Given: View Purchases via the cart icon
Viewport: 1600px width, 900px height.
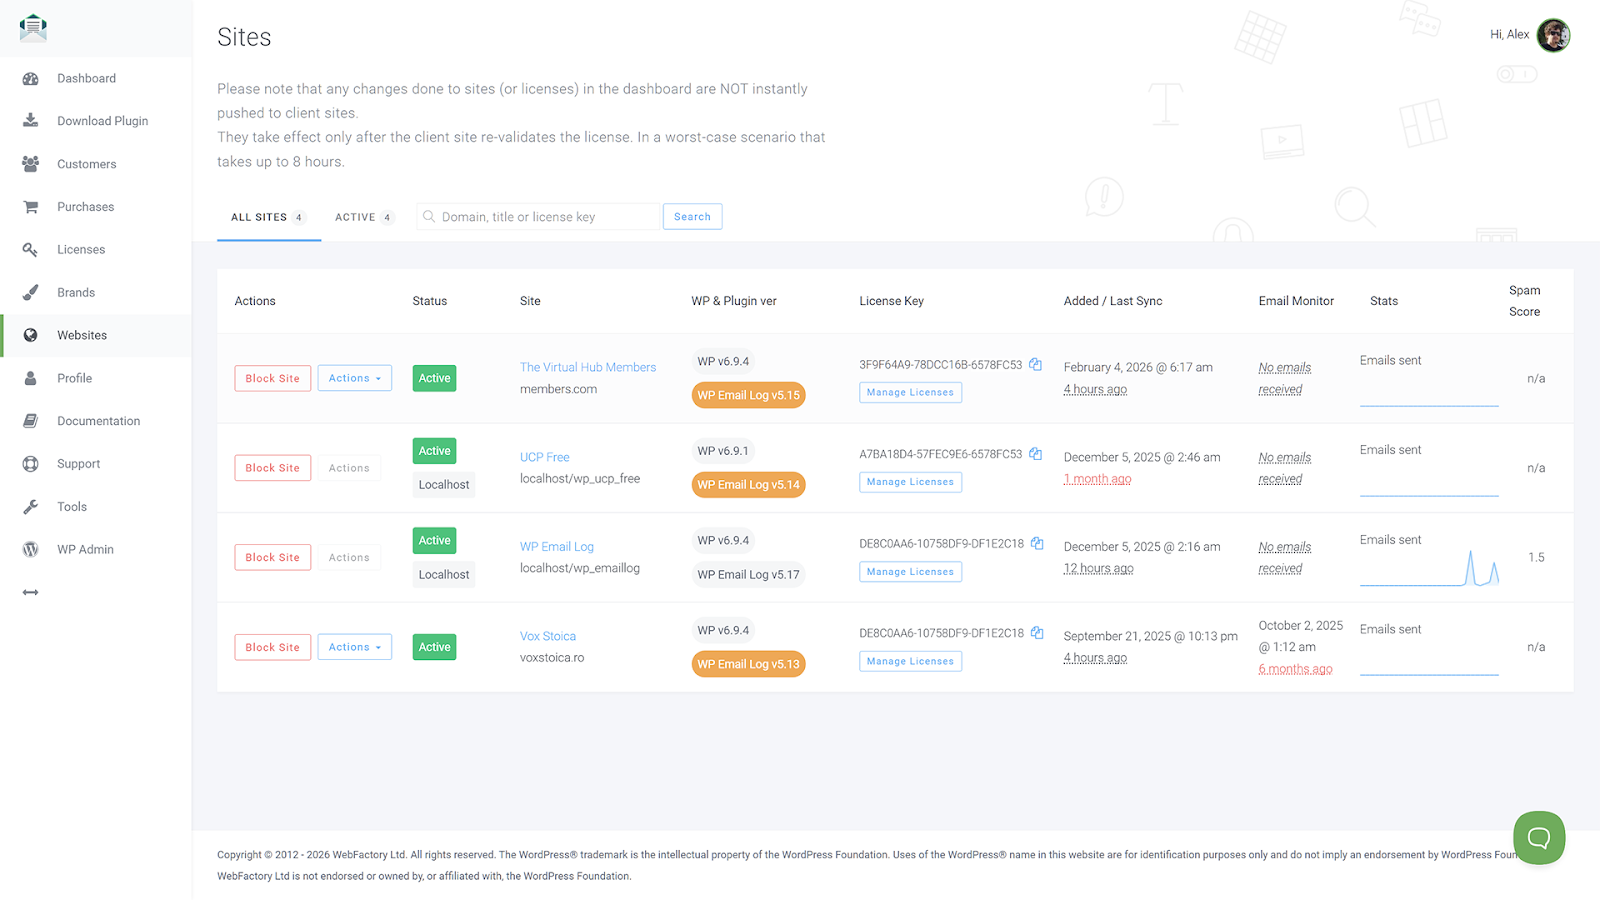Looking at the screenshot, I should click(x=30, y=206).
